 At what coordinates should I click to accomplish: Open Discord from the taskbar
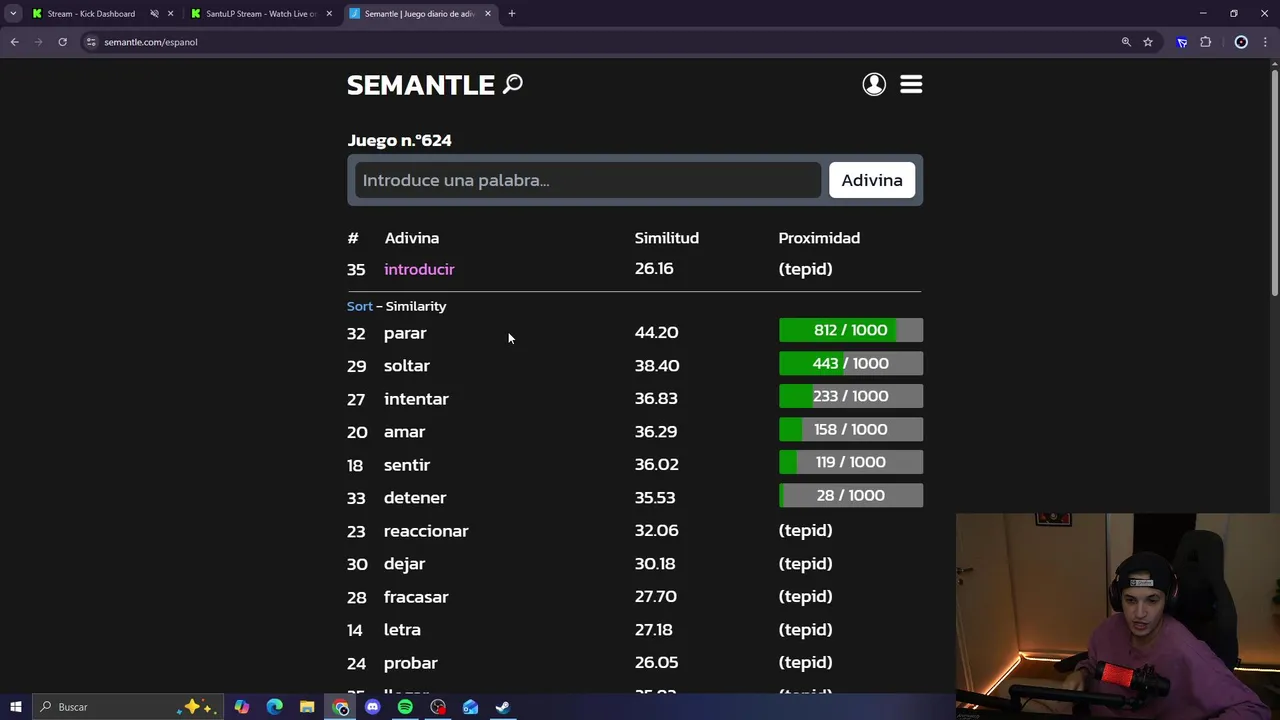tap(373, 707)
